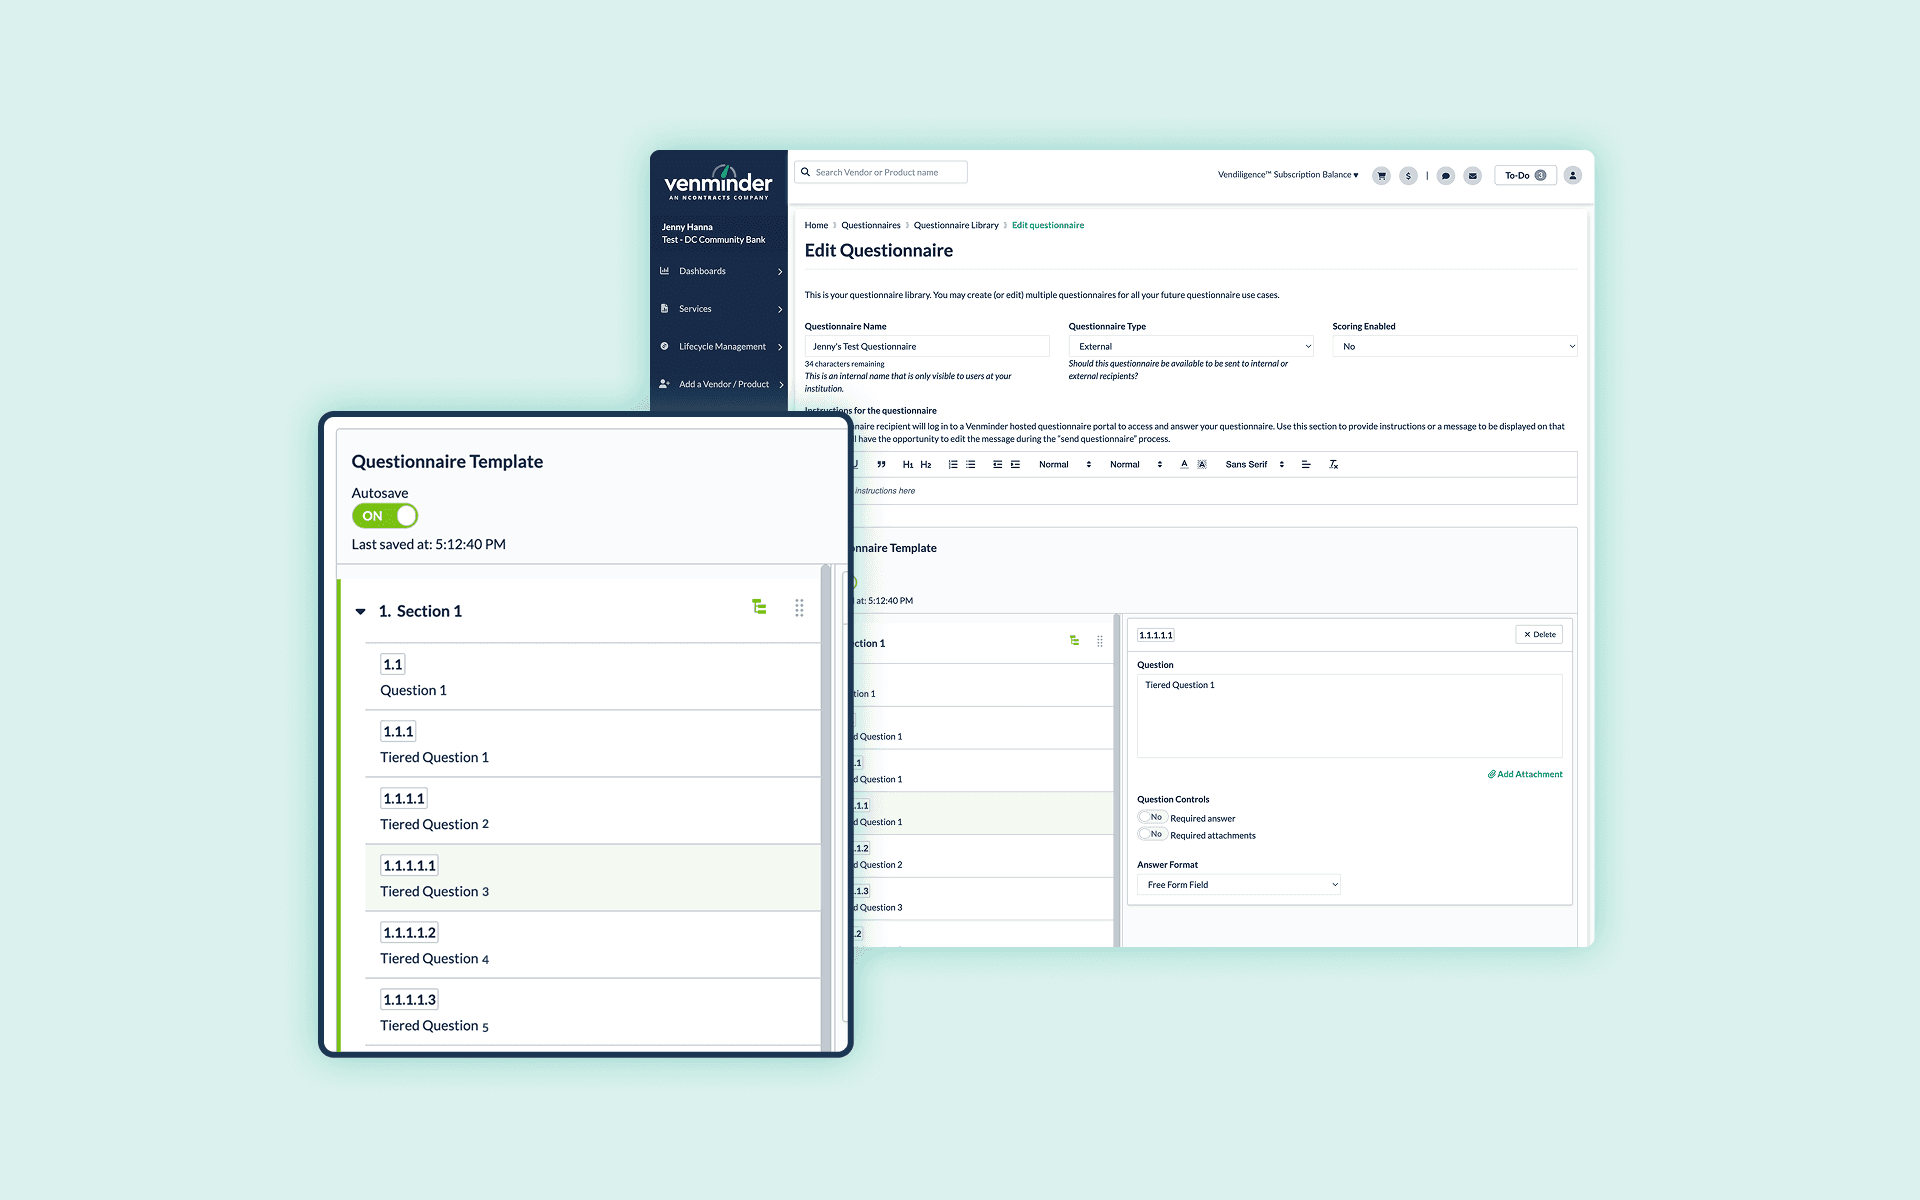The image size is (1920, 1200).
Task: Open the envelope messages icon
Action: [x=1472, y=176]
